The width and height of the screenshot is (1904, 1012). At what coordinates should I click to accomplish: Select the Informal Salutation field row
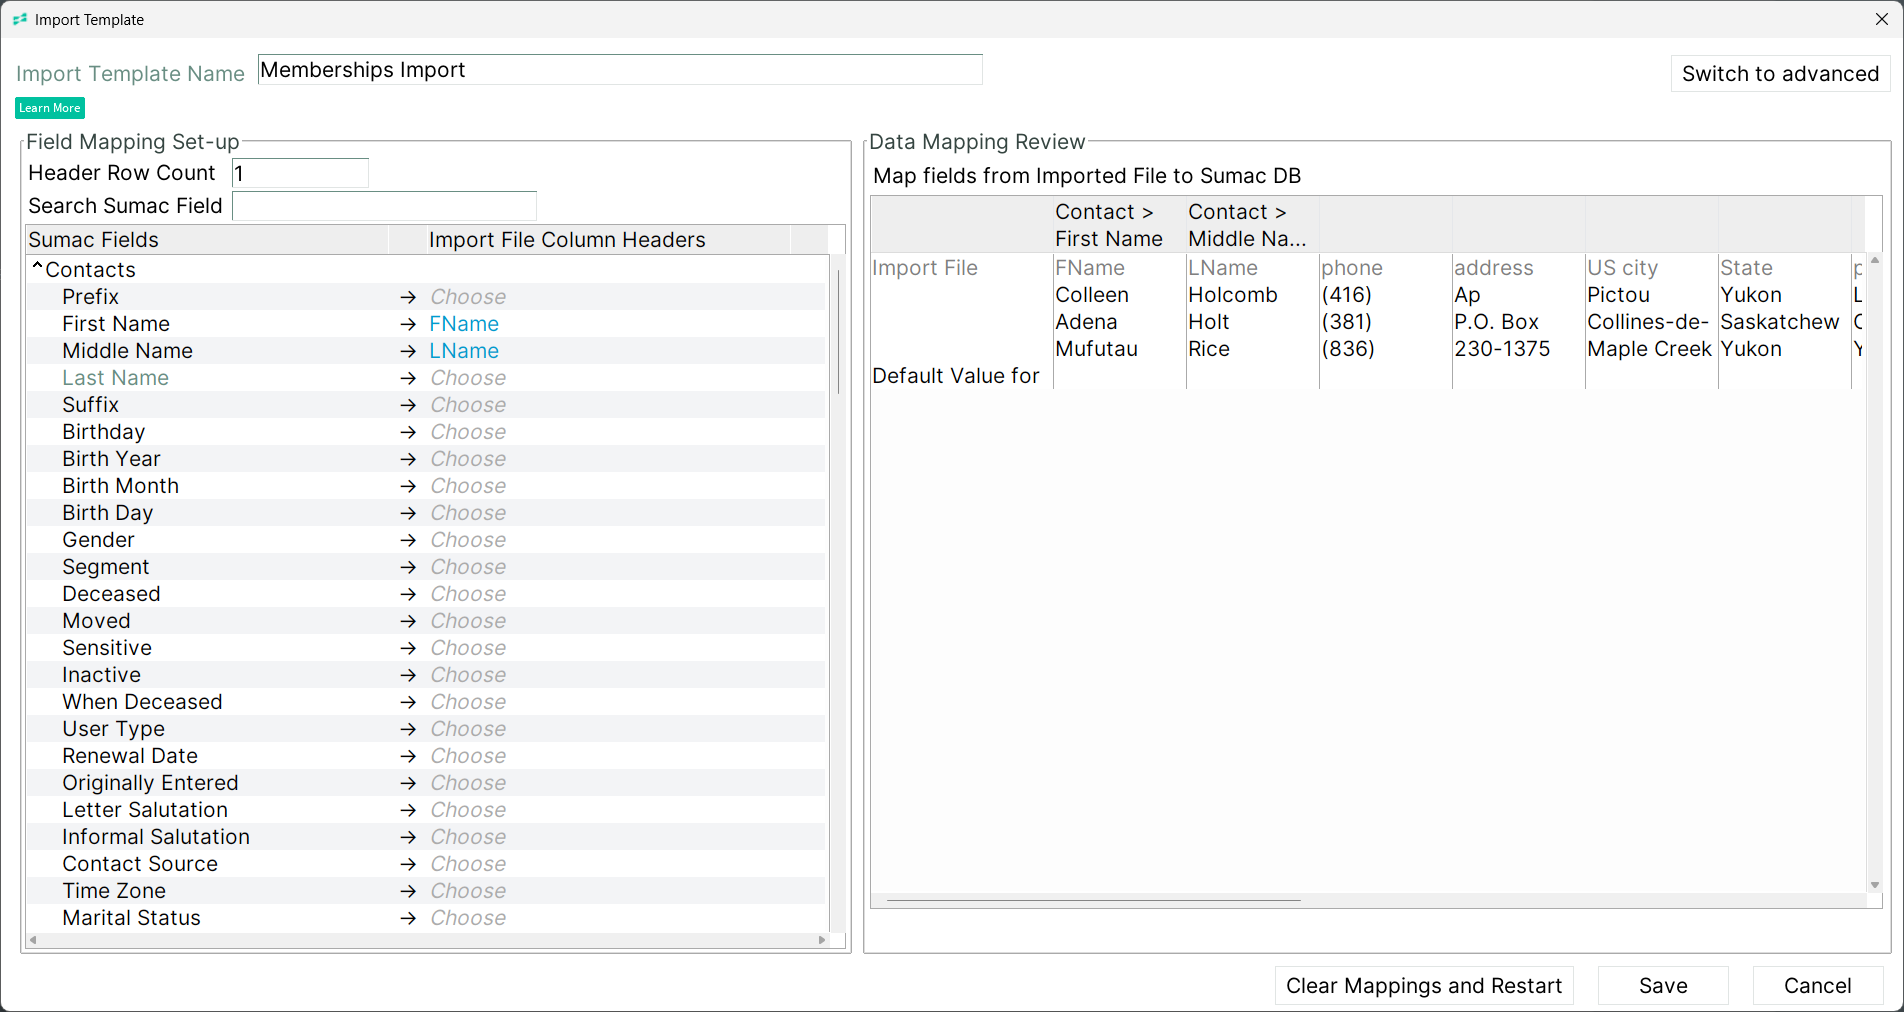pyautogui.click(x=426, y=837)
